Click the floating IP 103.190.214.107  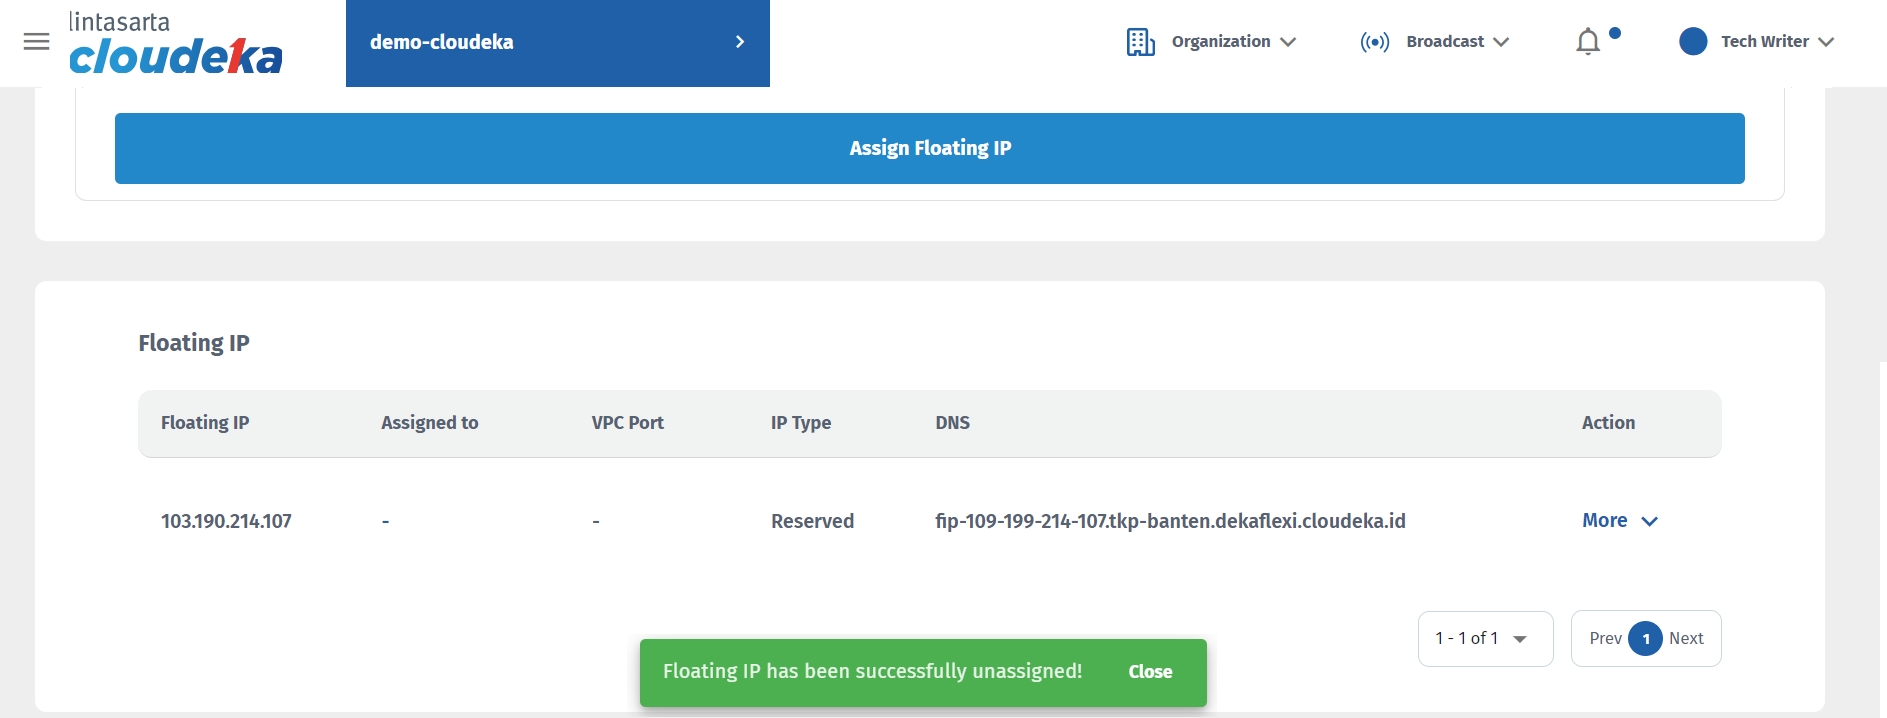(x=226, y=521)
